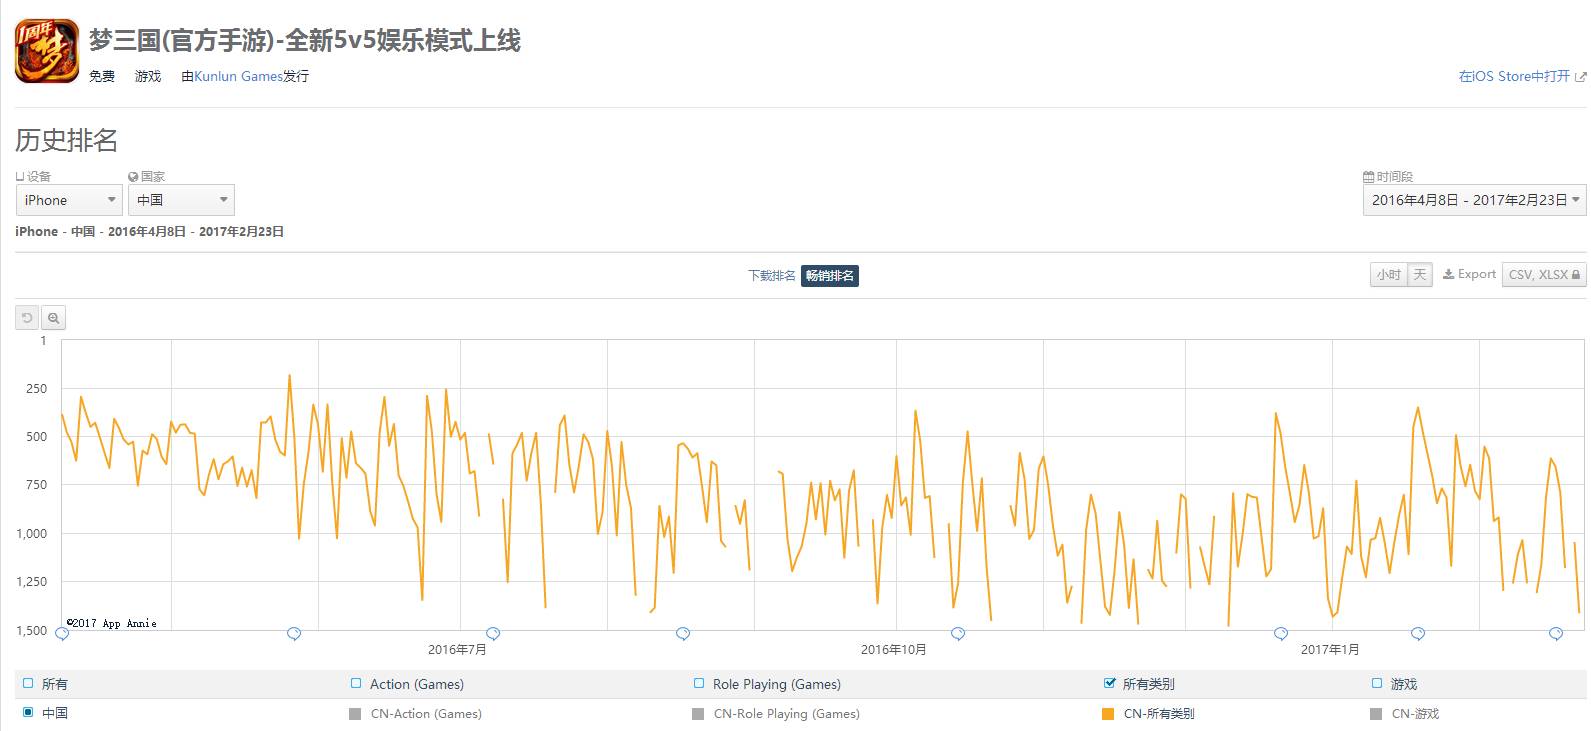Image resolution: width=1591 pixels, height=731 pixels.
Task: Click the last event bubble marker on timeline
Action: tap(1556, 633)
